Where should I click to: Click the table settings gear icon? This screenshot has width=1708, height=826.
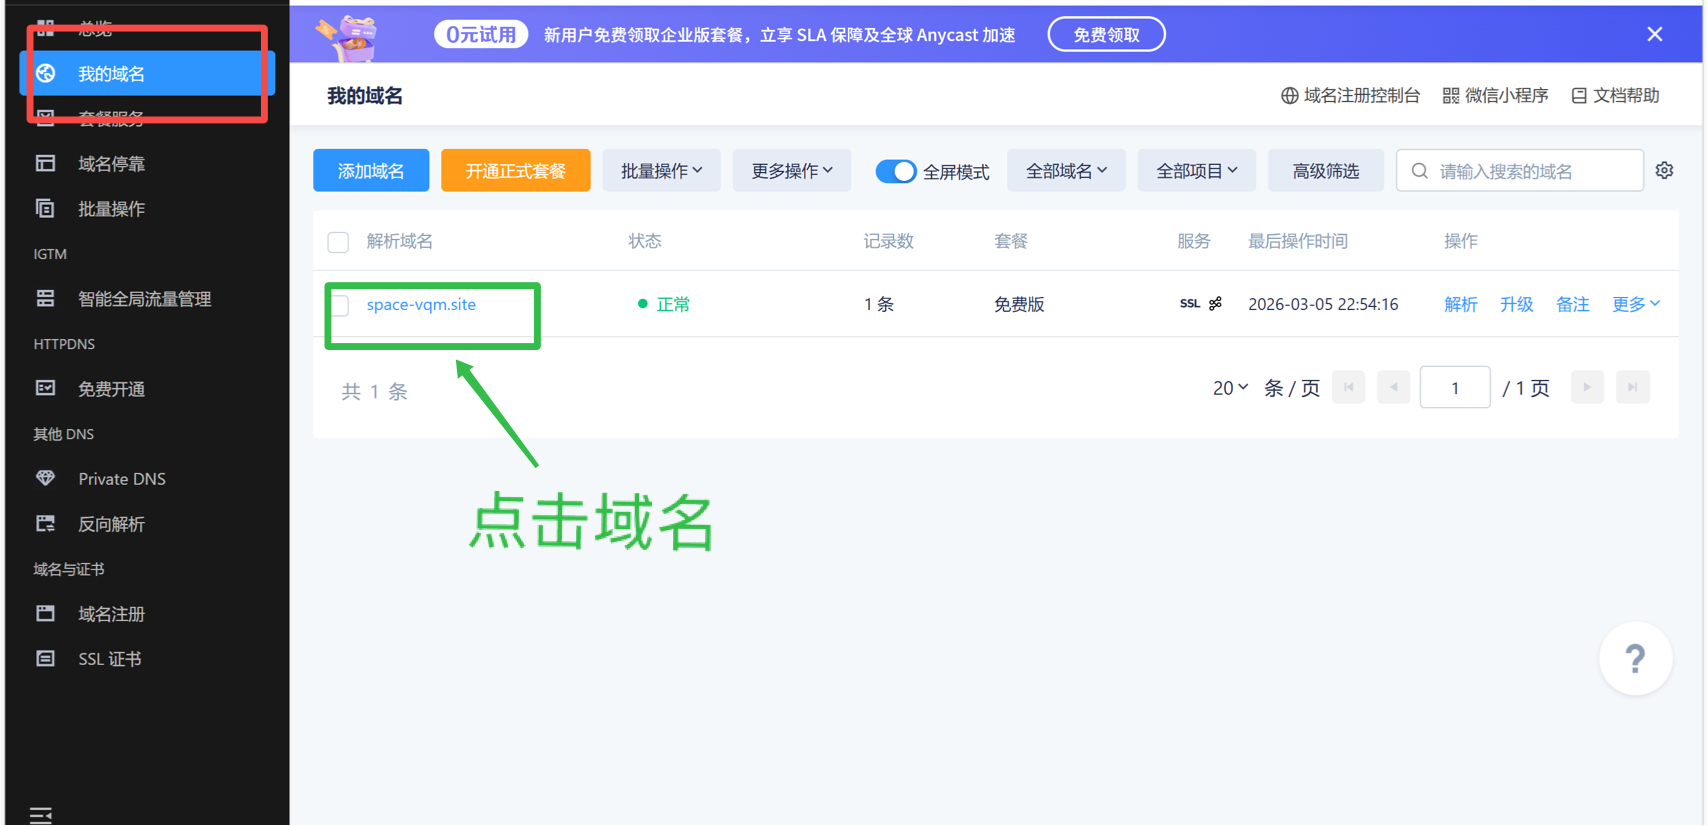pos(1664,171)
